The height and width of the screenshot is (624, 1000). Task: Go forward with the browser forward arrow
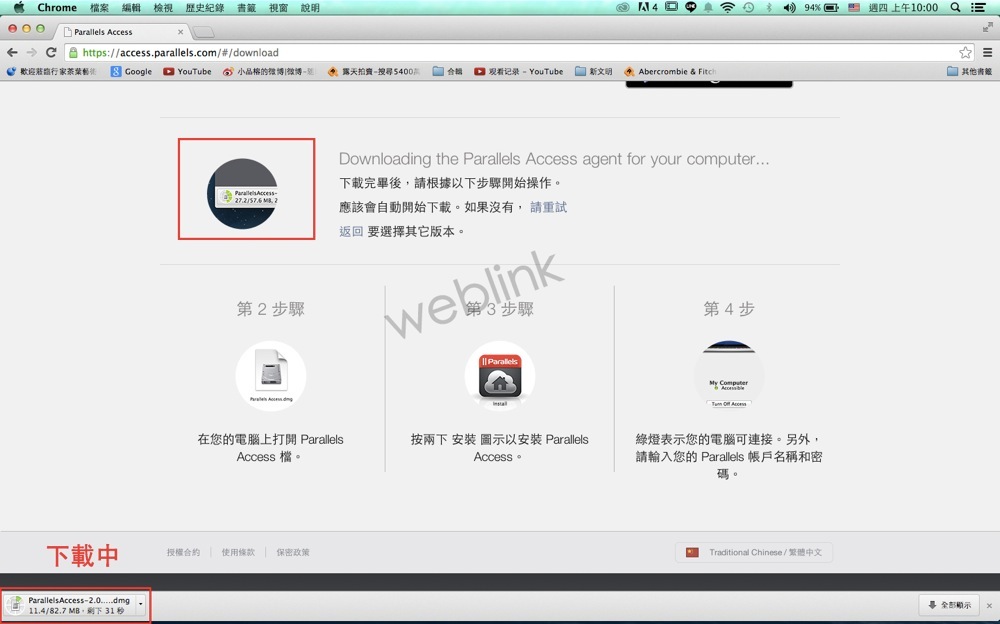[32, 52]
